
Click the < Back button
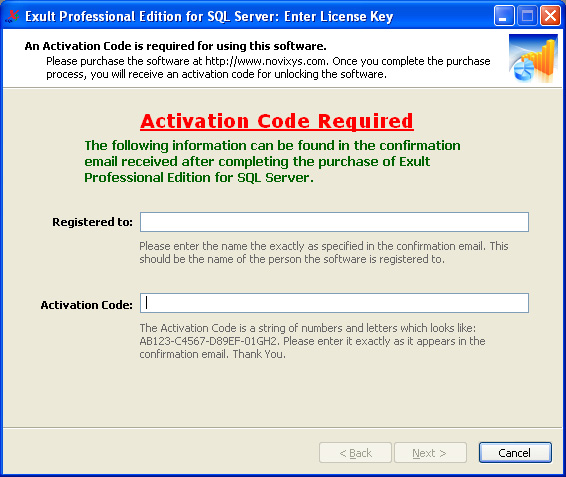click(x=355, y=453)
